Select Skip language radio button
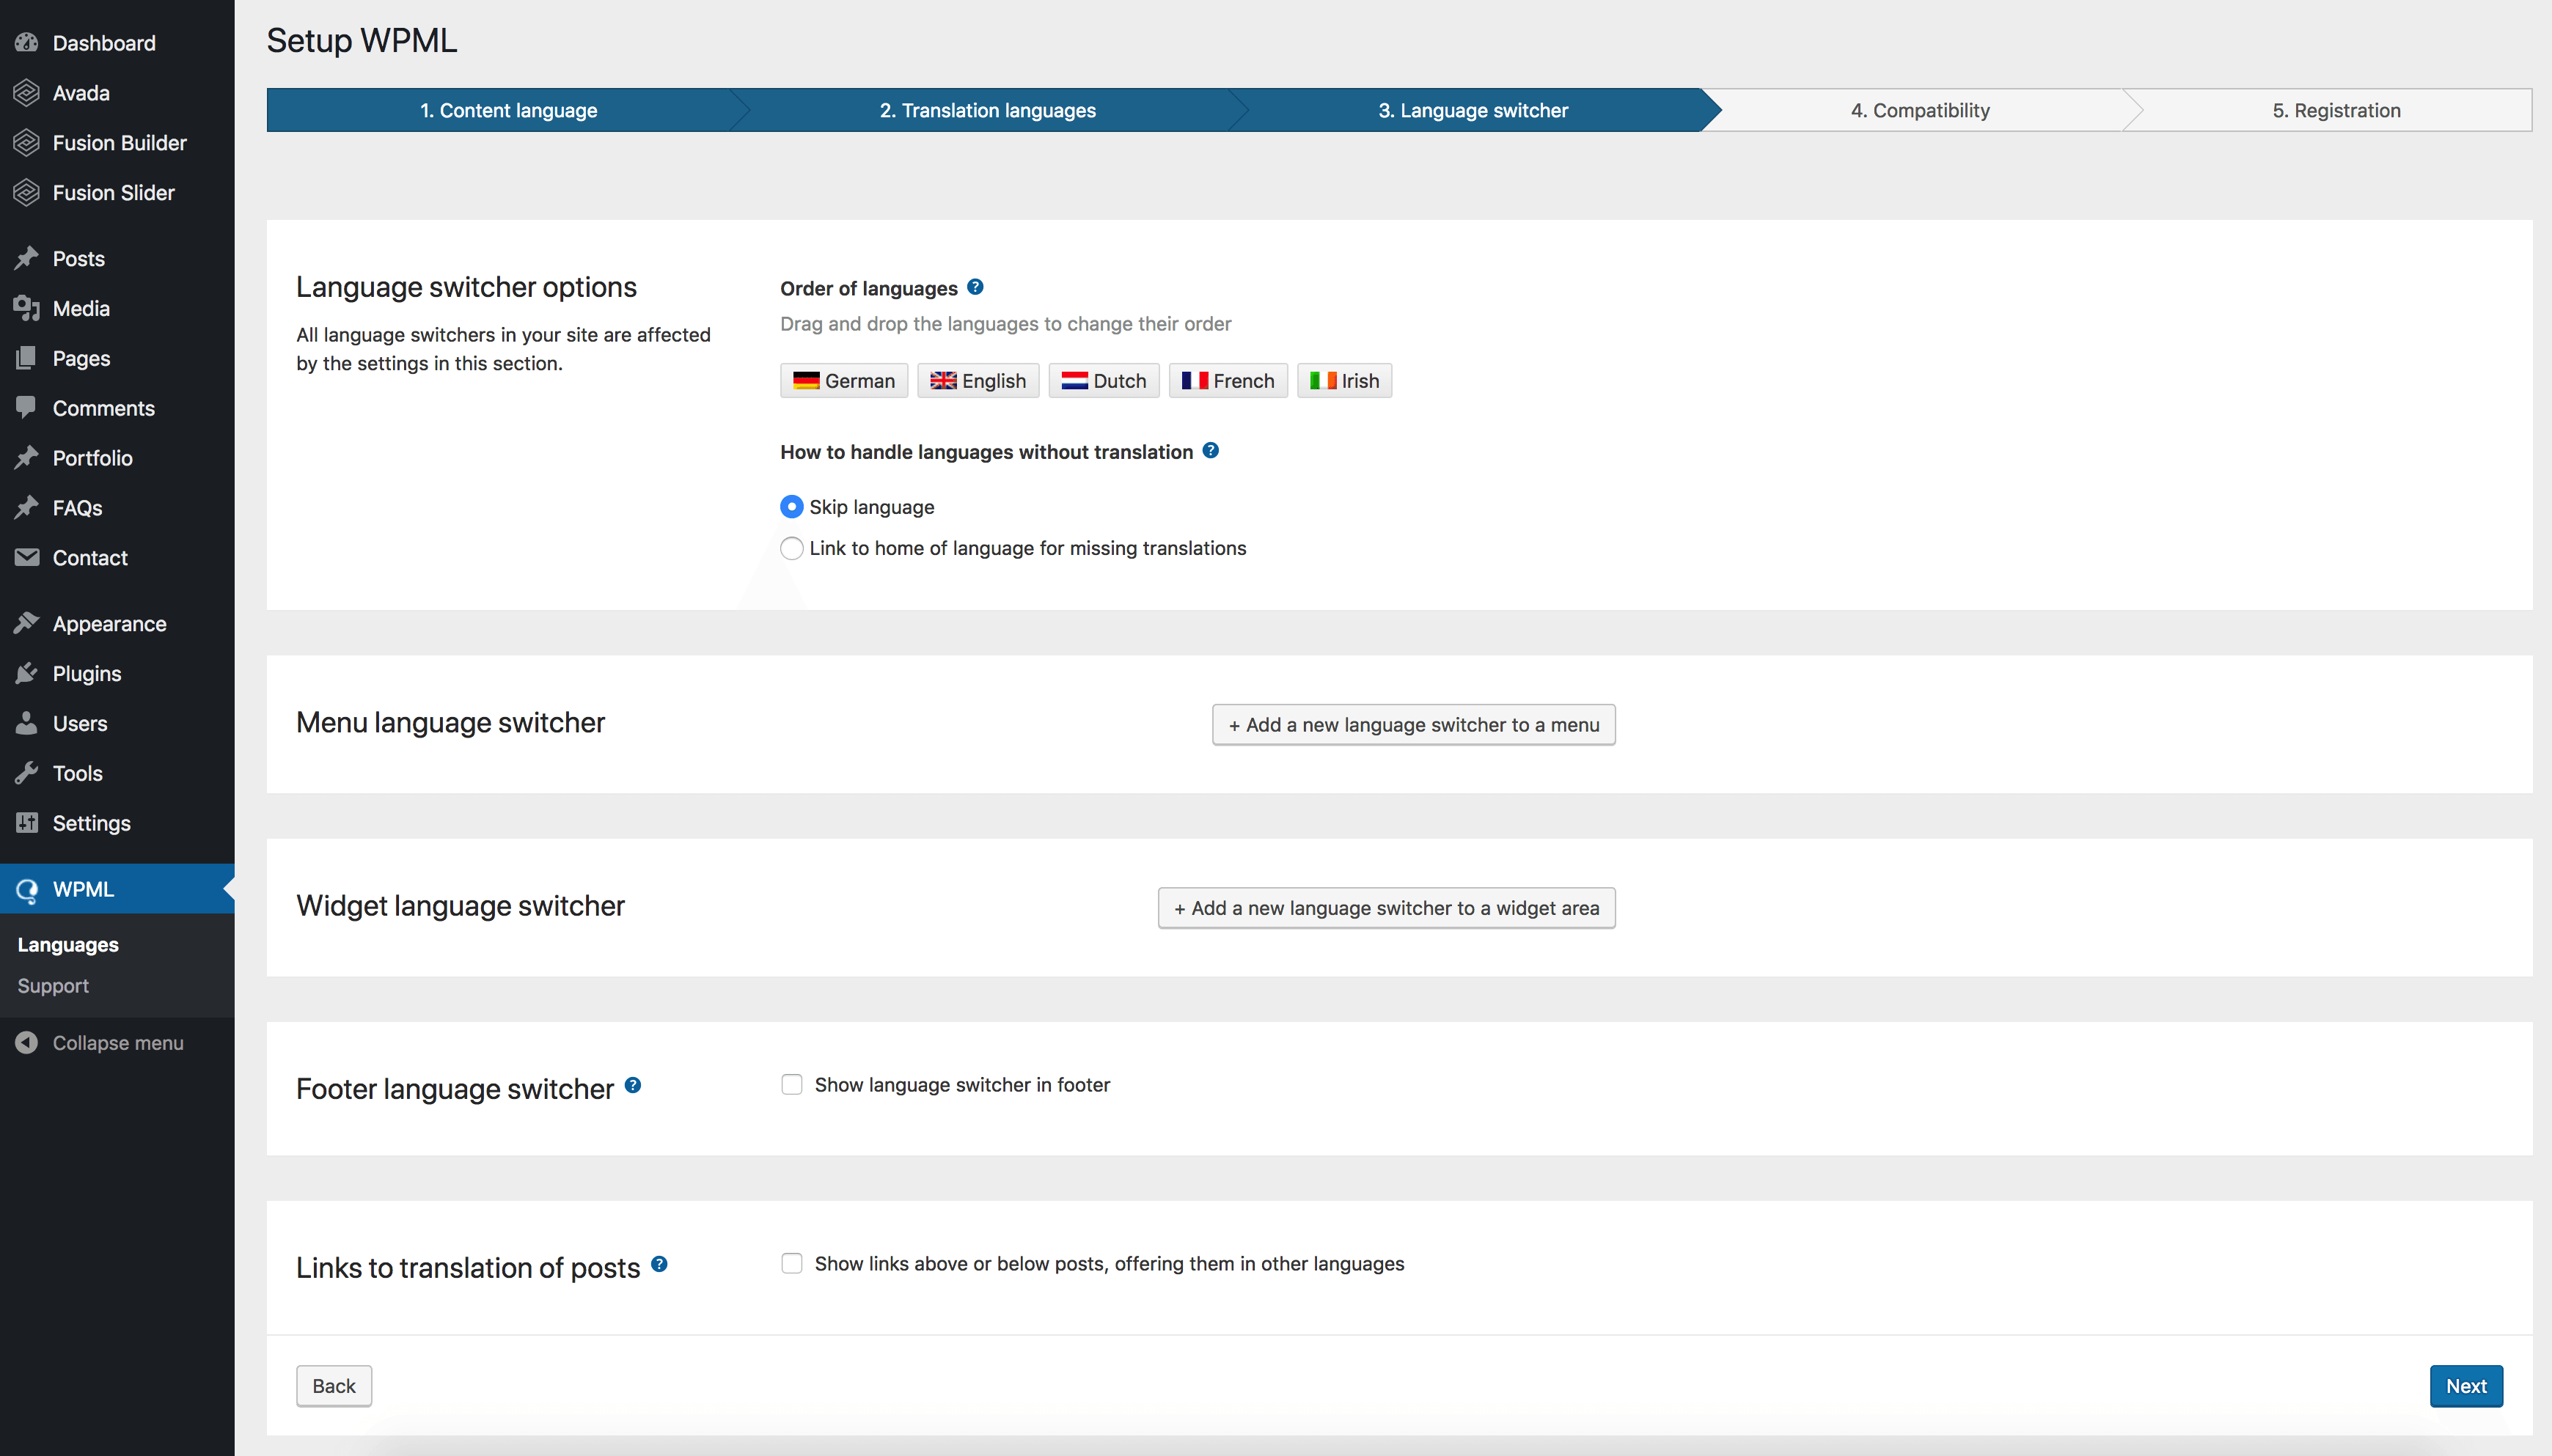Screen dimensions: 2552x1456 pyautogui.click(x=792, y=507)
